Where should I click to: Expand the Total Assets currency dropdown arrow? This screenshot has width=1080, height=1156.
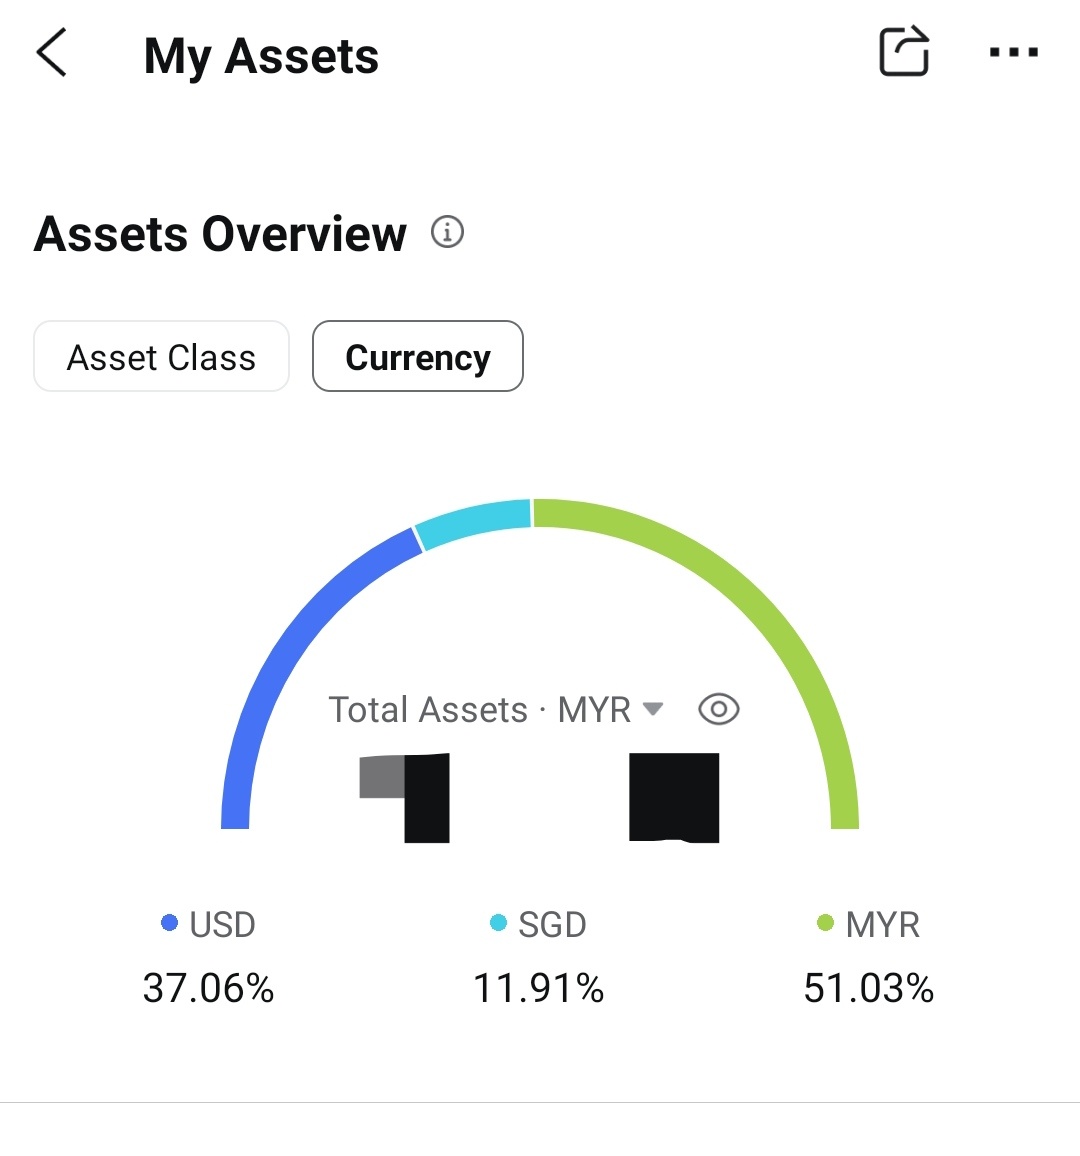click(653, 709)
